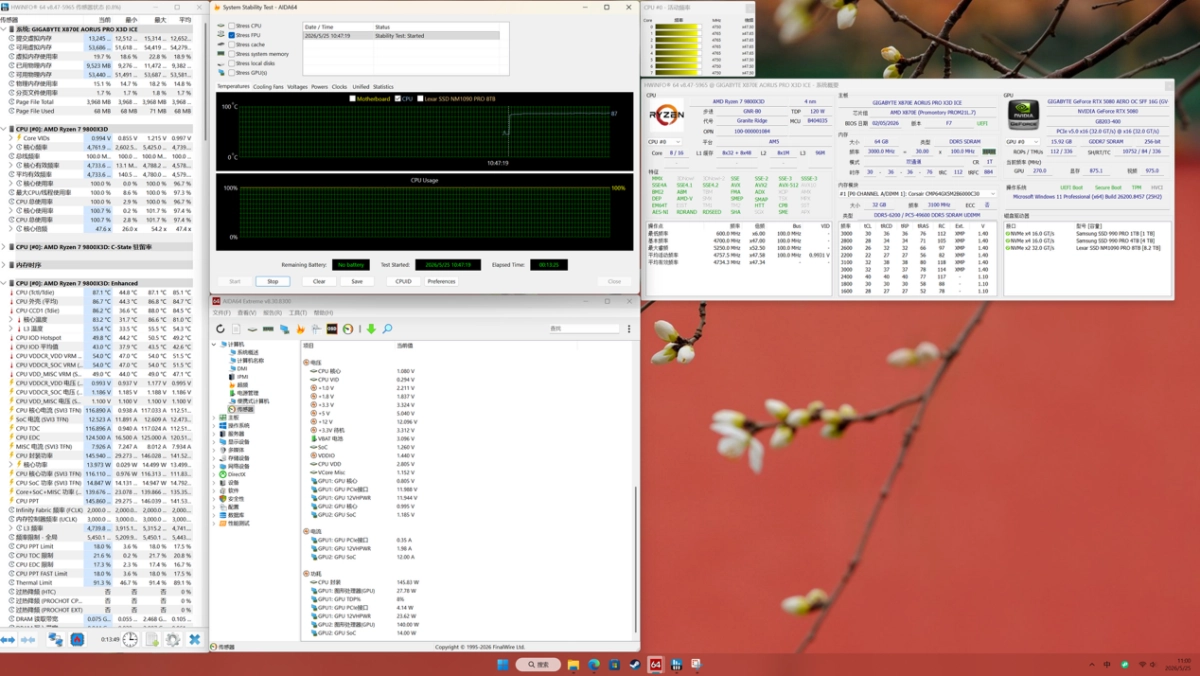The height and width of the screenshot is (676, 1200).
Task: Expand the 显示设备 tree node
Action: pyautogui.click(x=214, y=441)
